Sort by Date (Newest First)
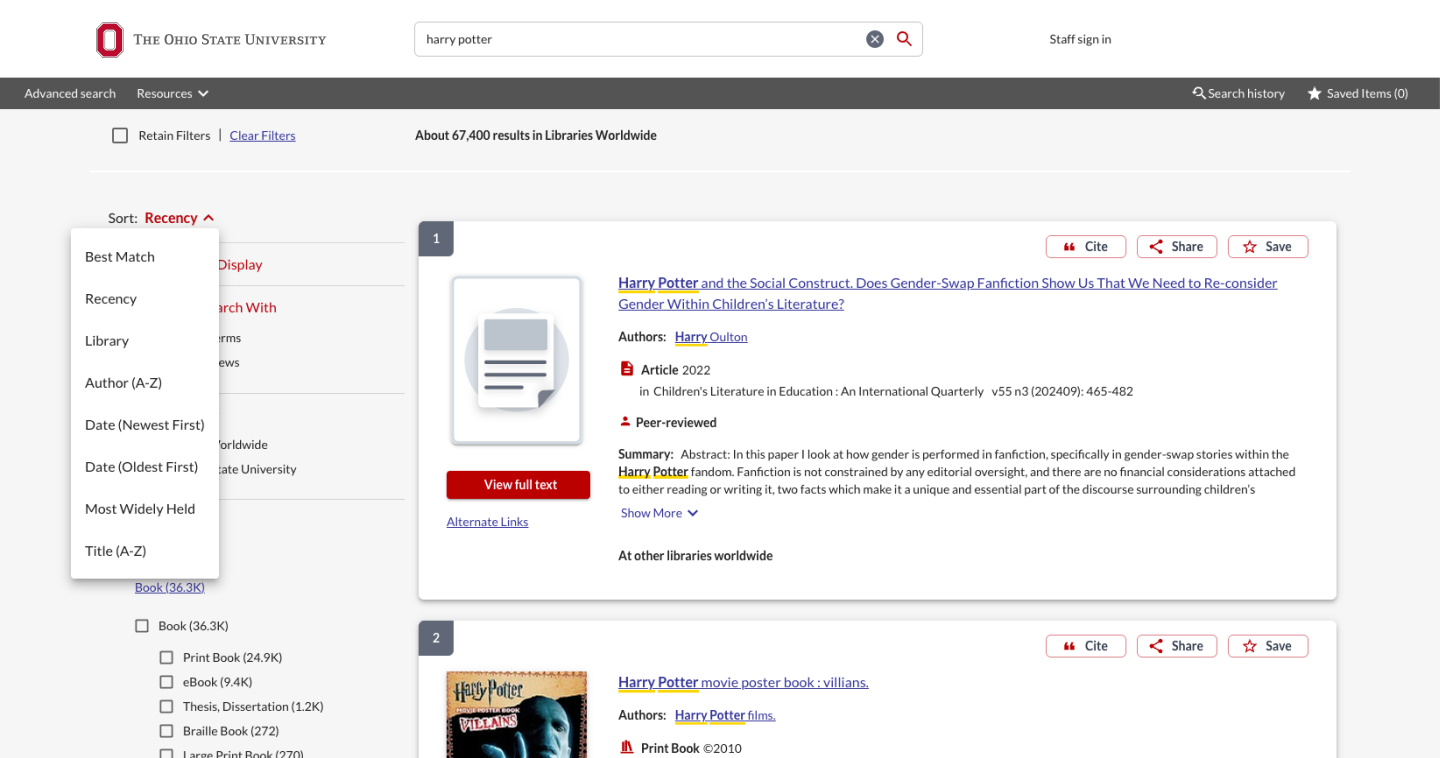Viewport: 1440px width, 758px height. tap(145, 425)
